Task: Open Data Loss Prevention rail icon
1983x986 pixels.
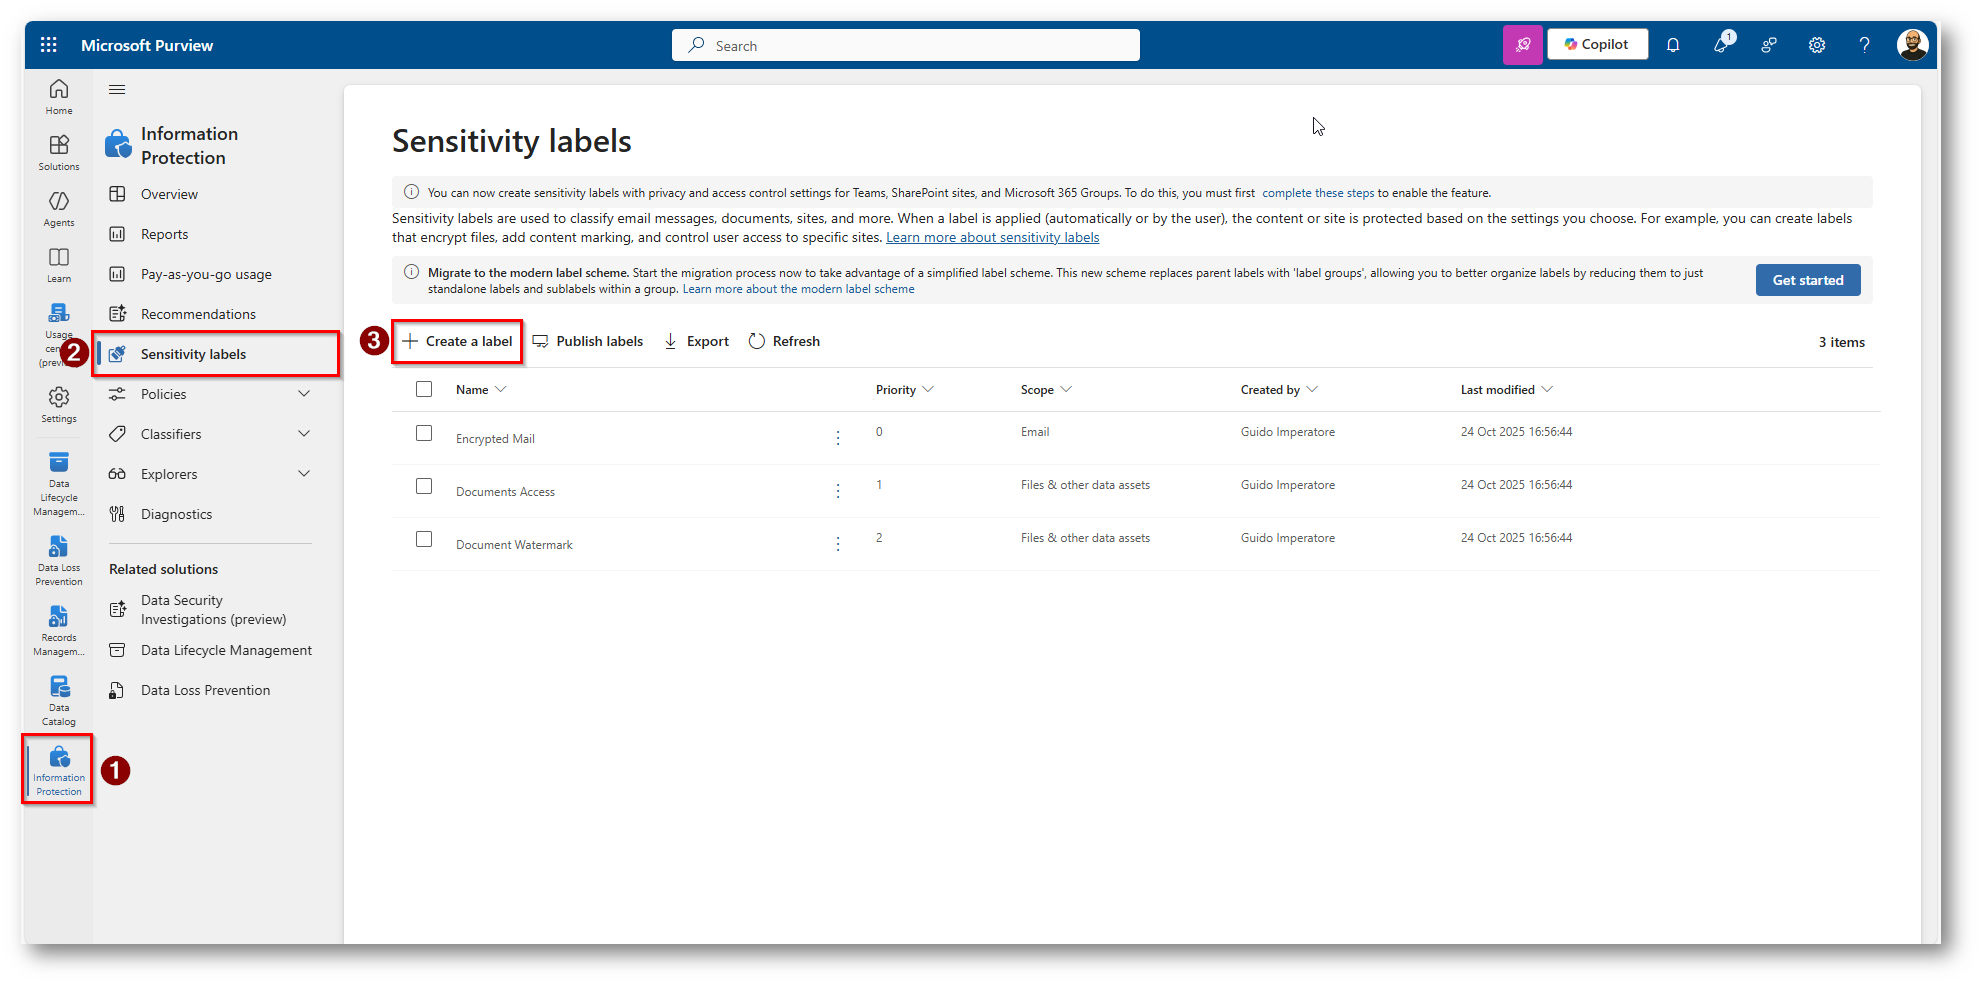Action: [59, 561]
